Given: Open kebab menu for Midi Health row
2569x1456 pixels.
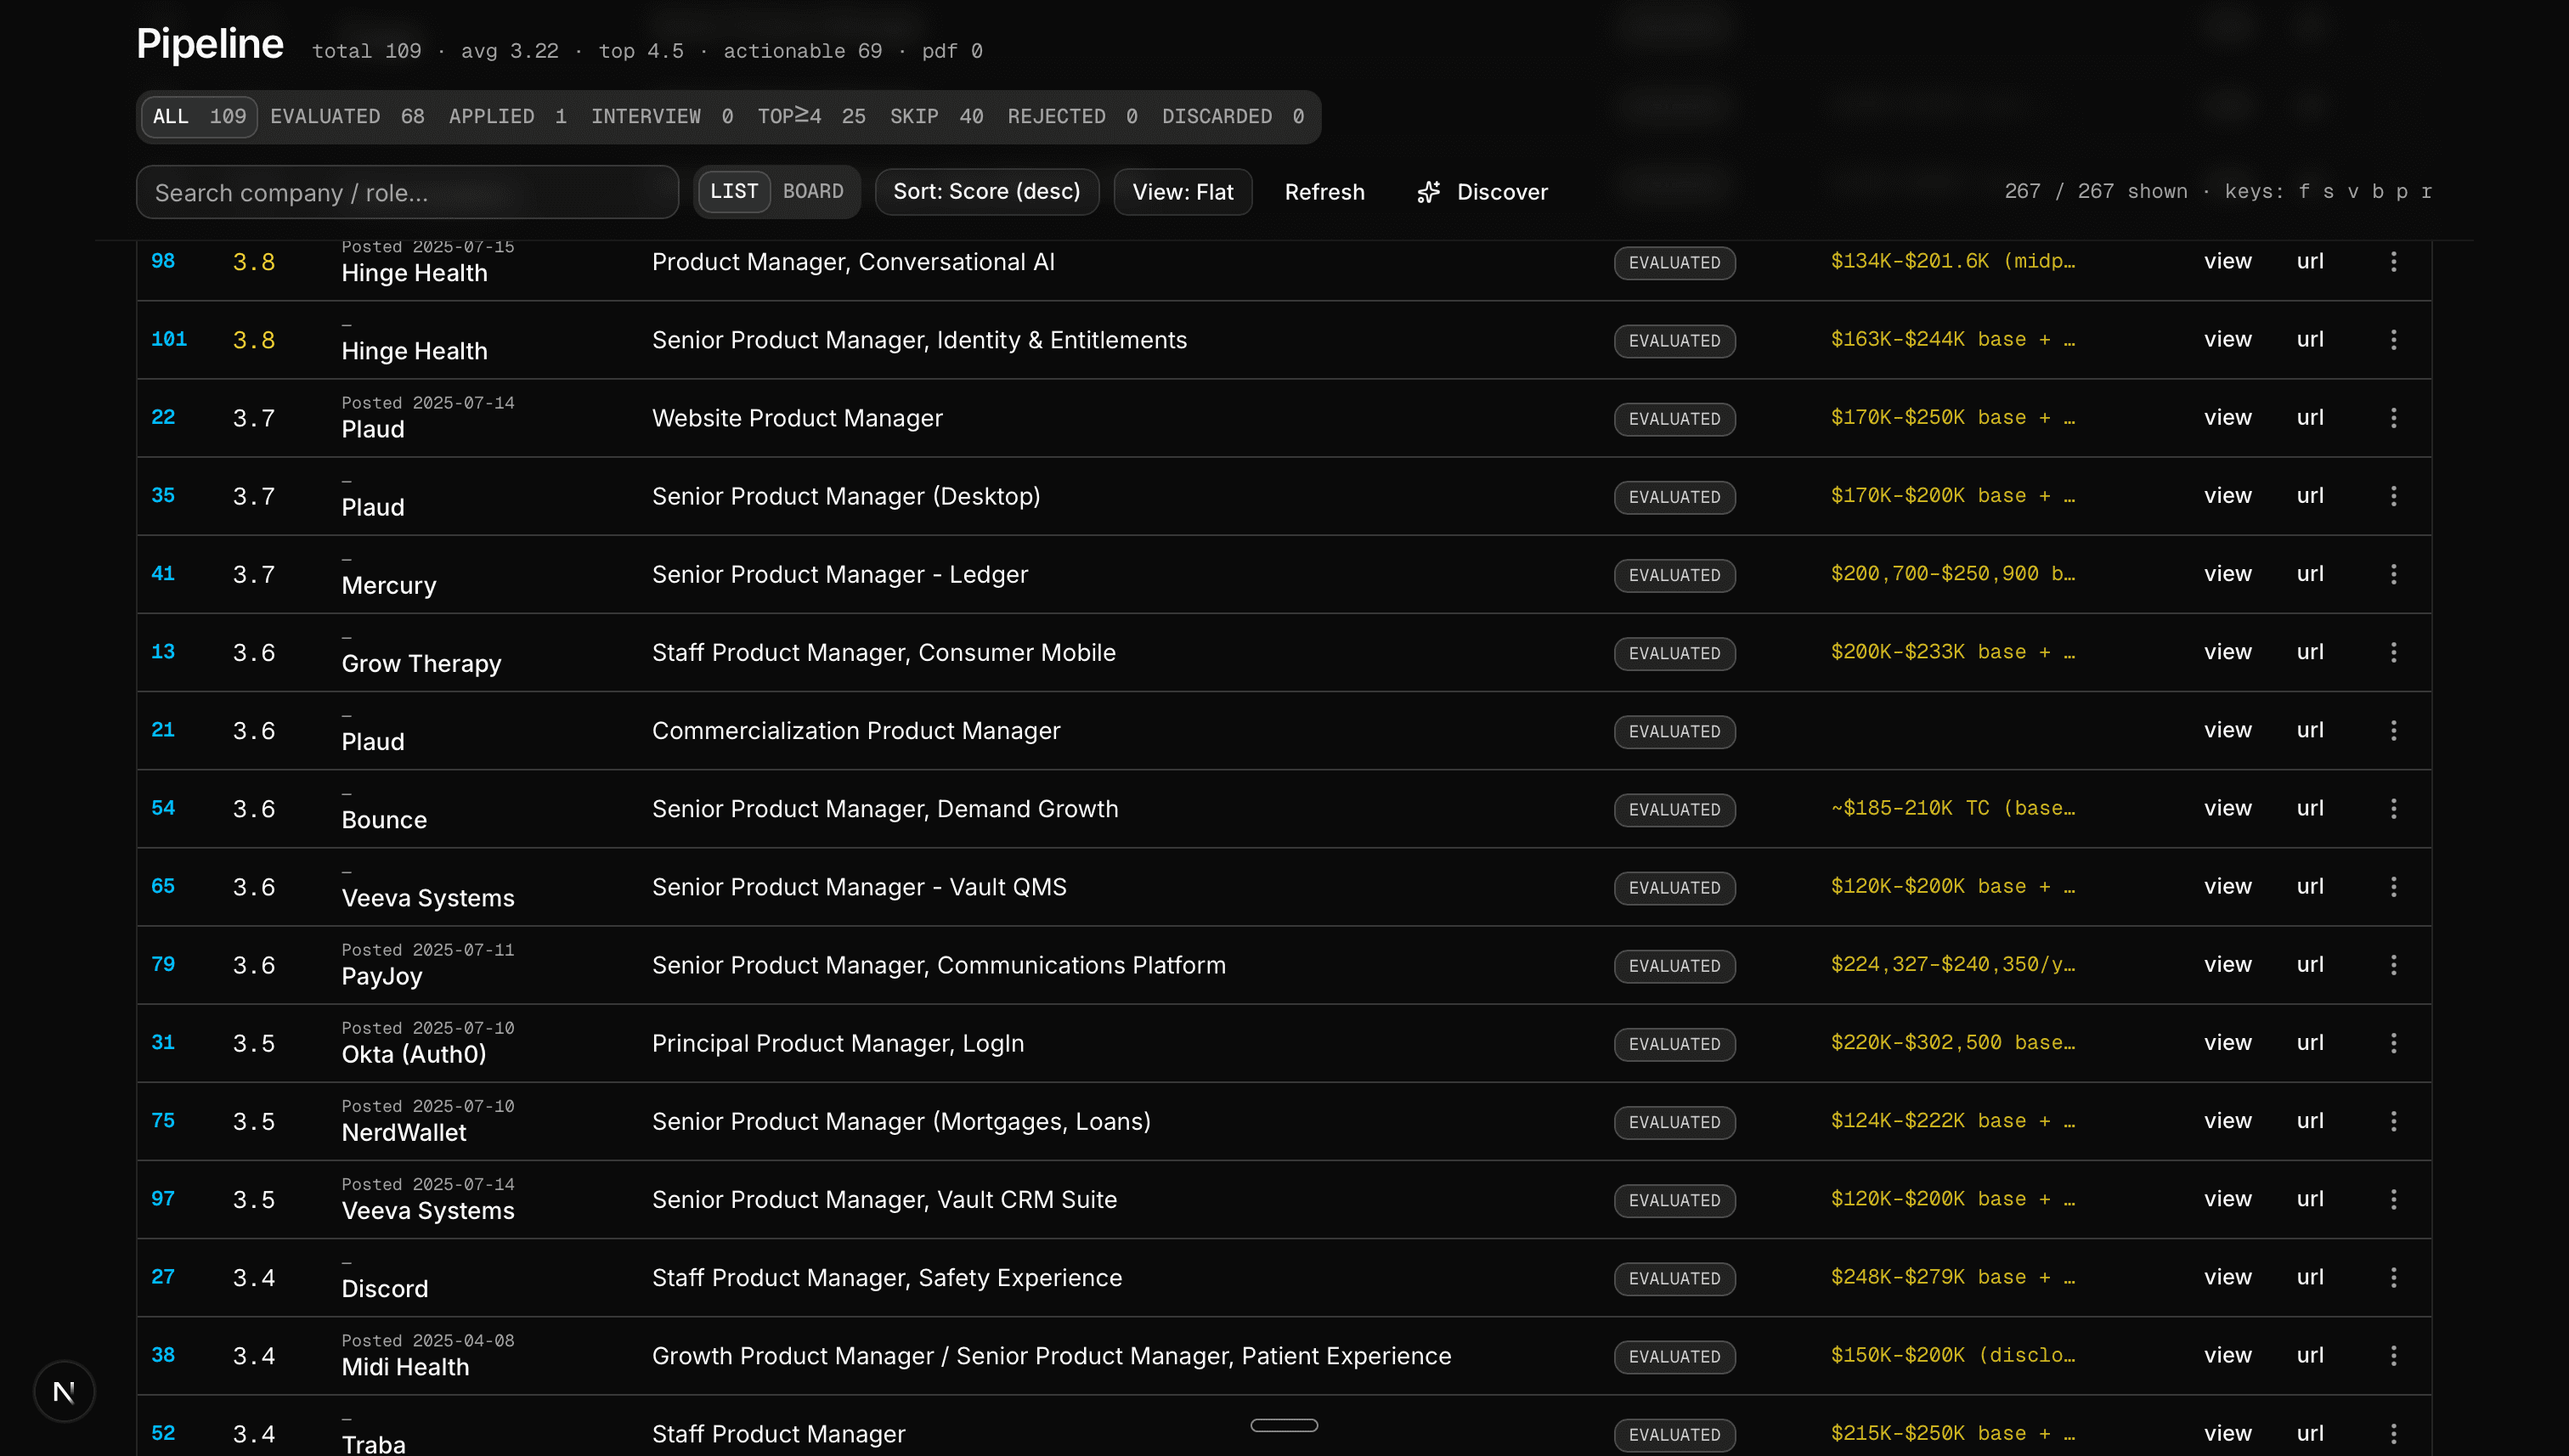Looking at the screenshot, I should pos(2393,1355).
